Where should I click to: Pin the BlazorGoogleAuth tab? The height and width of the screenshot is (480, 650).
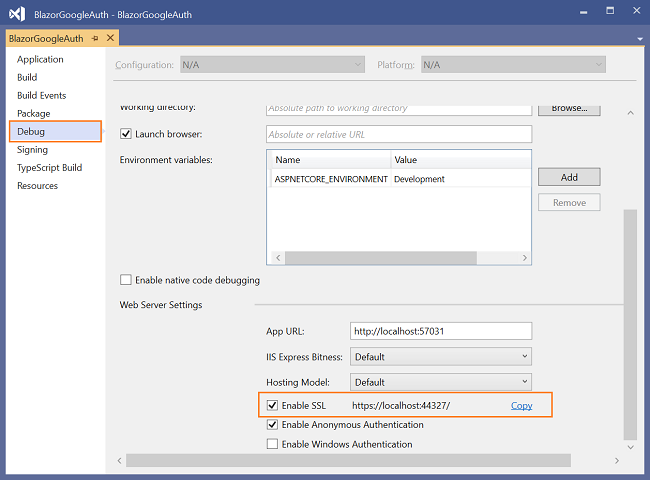95,38
